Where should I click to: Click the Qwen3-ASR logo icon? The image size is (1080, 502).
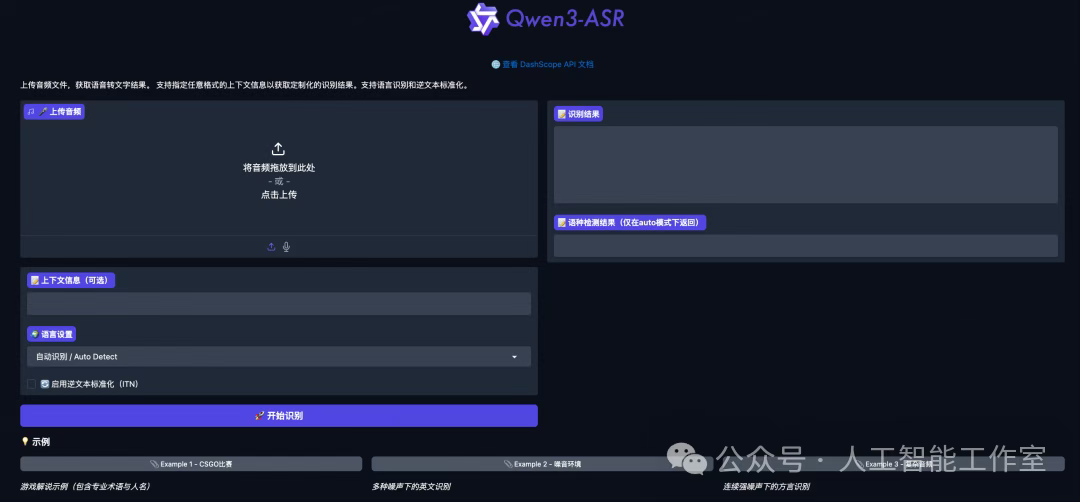click(483, 19)
